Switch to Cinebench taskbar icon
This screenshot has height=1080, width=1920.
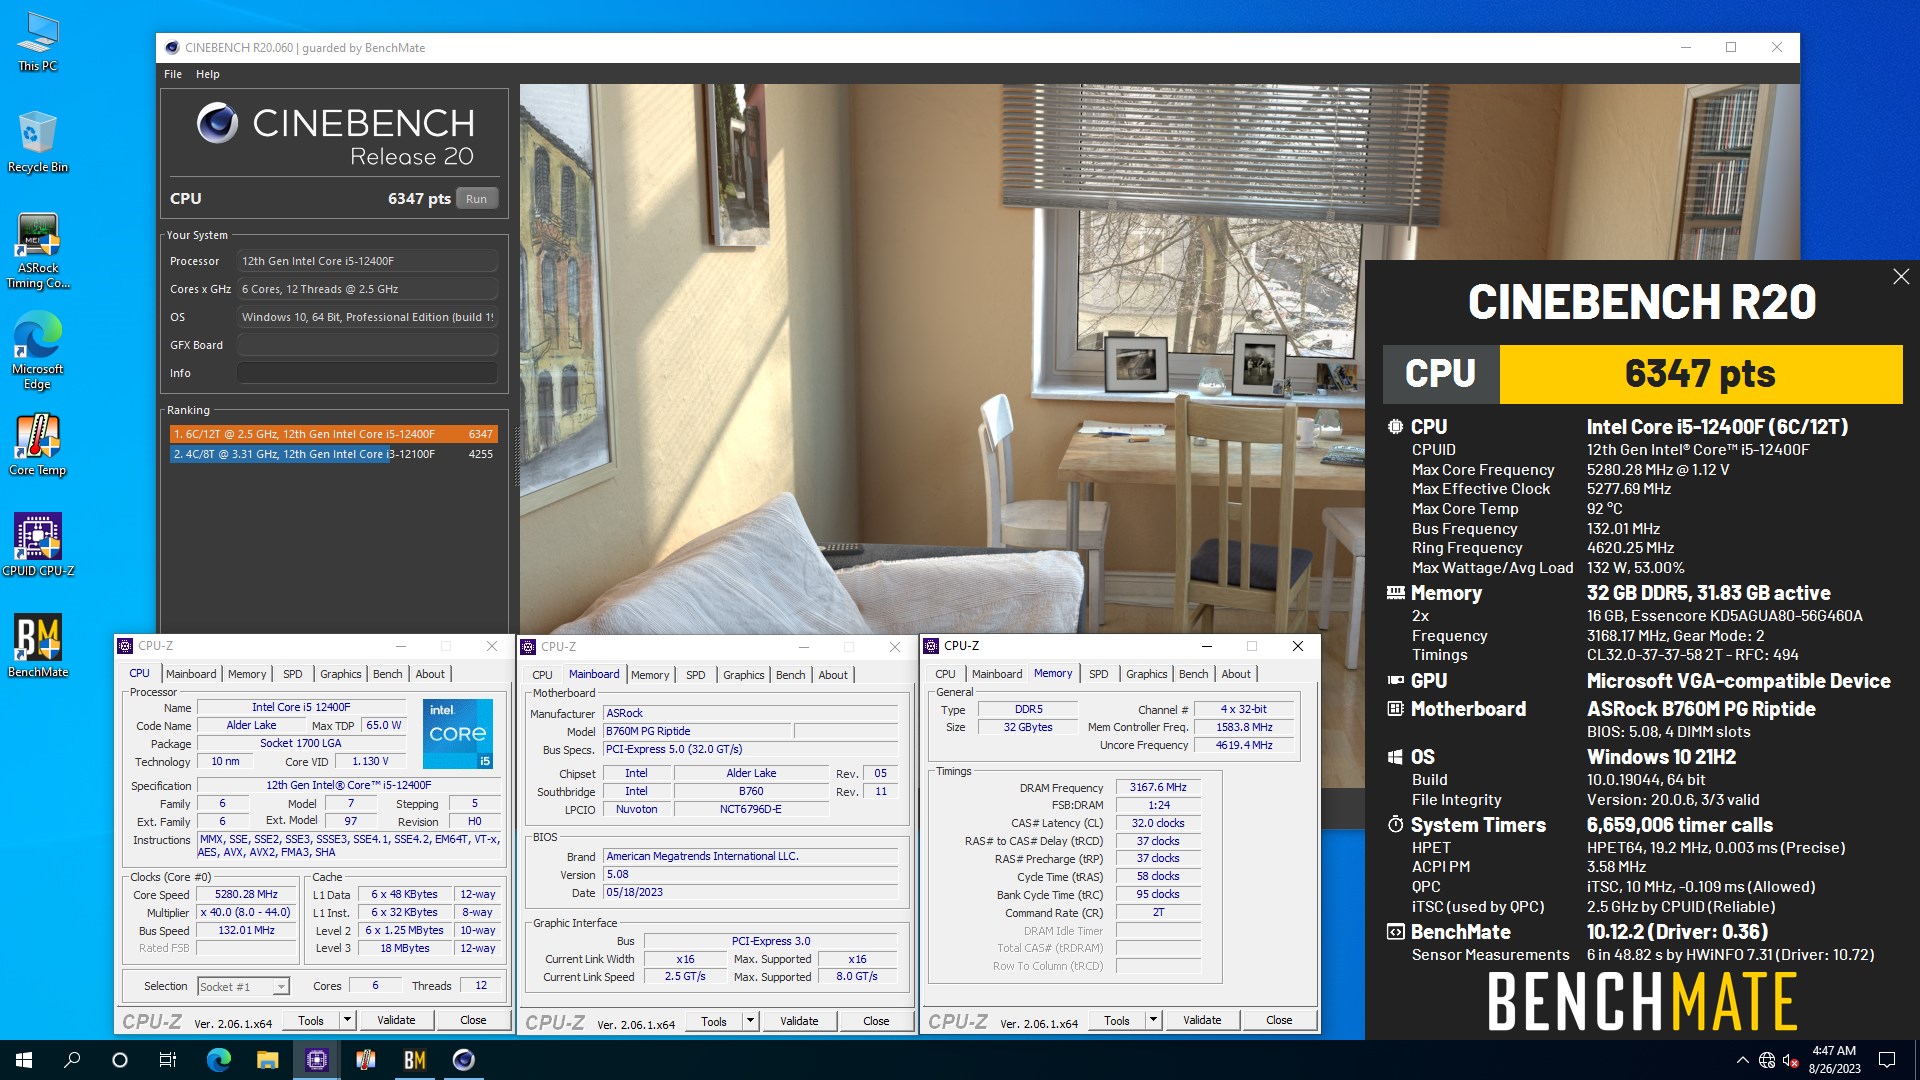pos(463,1060)
